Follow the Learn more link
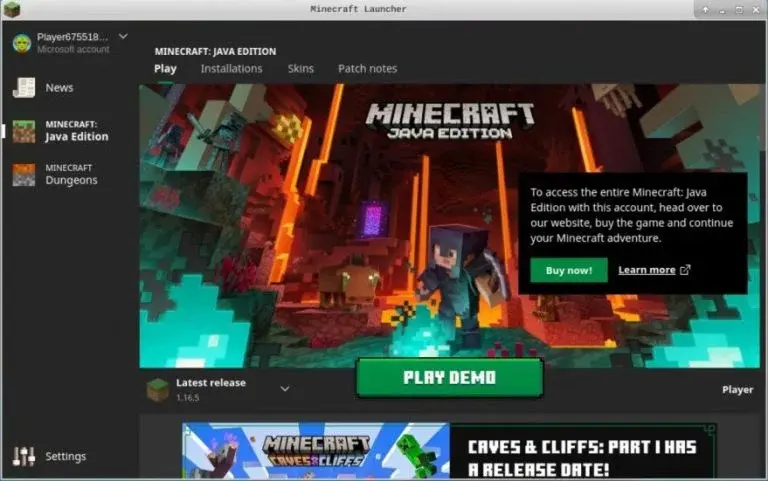The width and height of the screenshot is (768, 481). [x=646, y=270]
